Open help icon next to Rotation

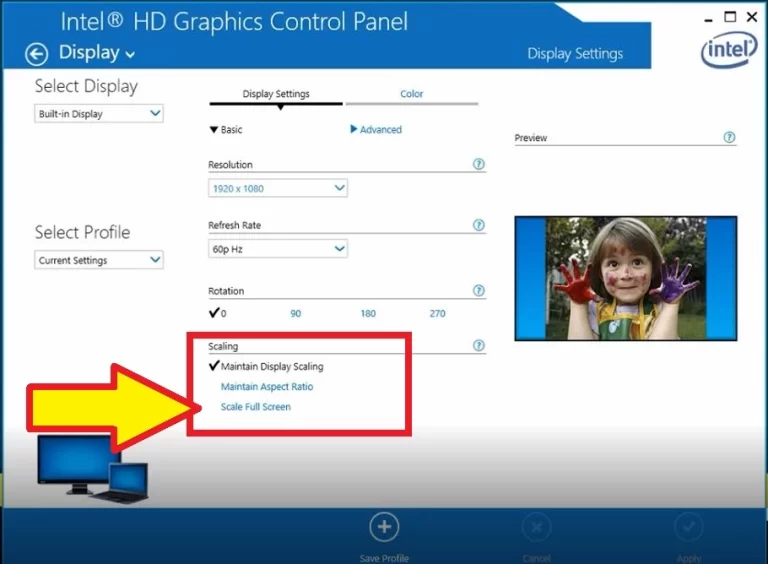coord(478,291)
